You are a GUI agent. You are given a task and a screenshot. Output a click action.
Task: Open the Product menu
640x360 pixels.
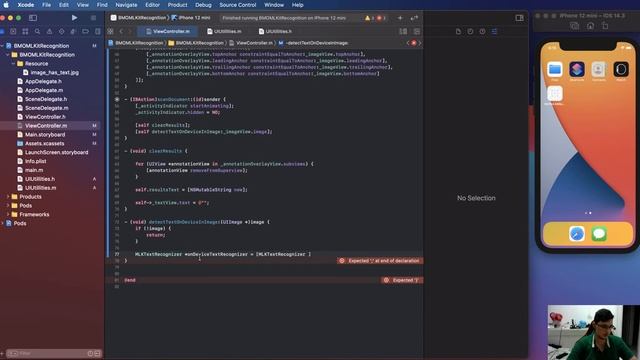[x=178, y=5]
